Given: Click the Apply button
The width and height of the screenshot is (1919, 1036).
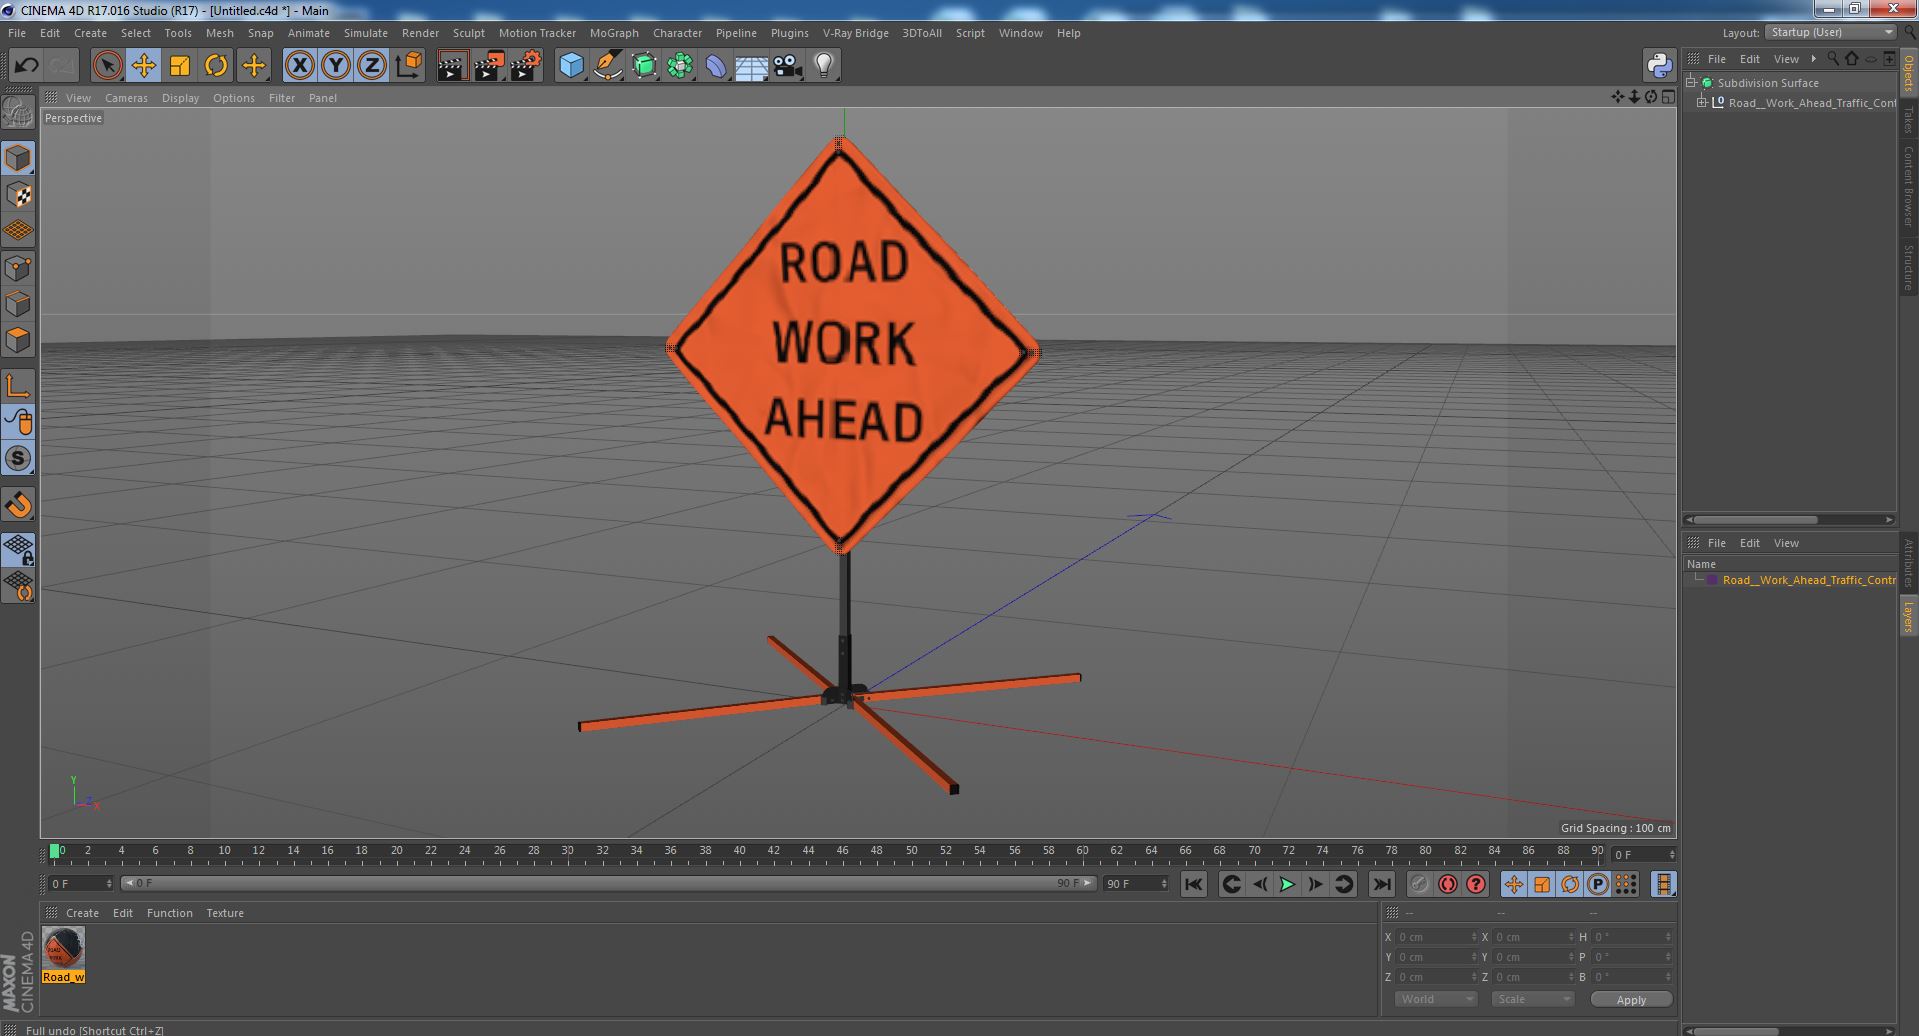Looking at the screenshot, I should click(x=1631, y=999).
